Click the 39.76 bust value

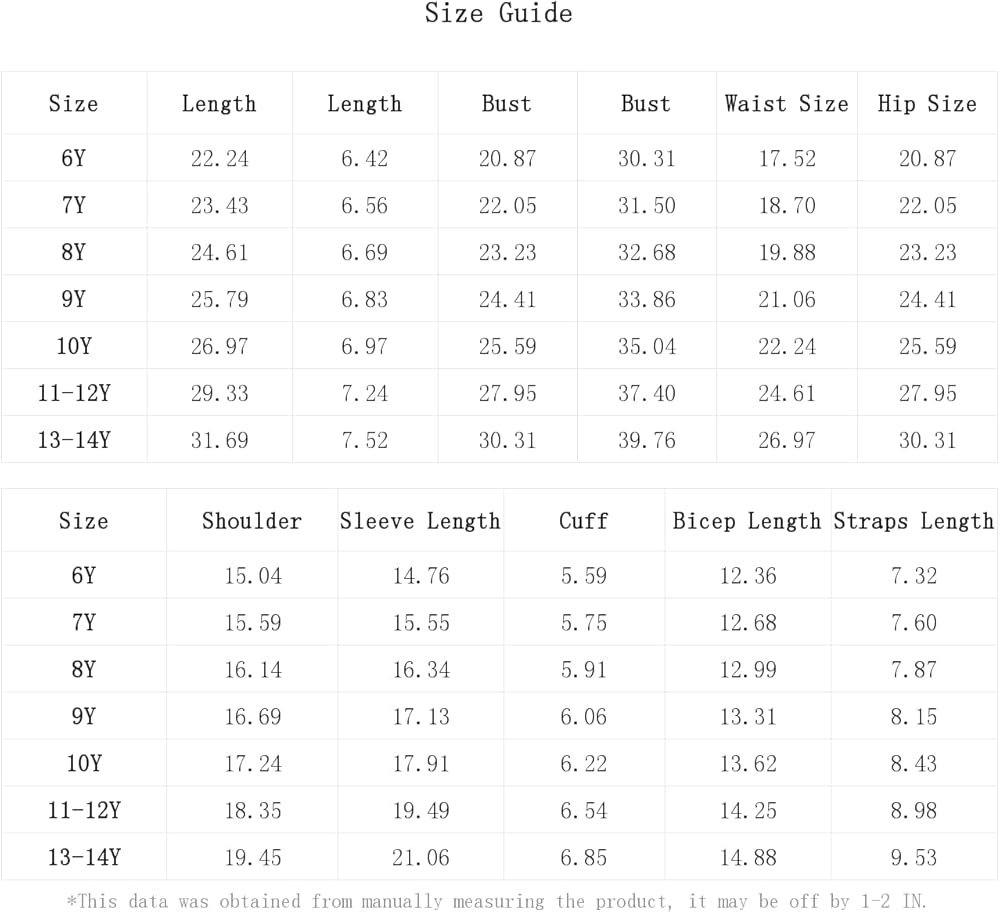point(646,441)
